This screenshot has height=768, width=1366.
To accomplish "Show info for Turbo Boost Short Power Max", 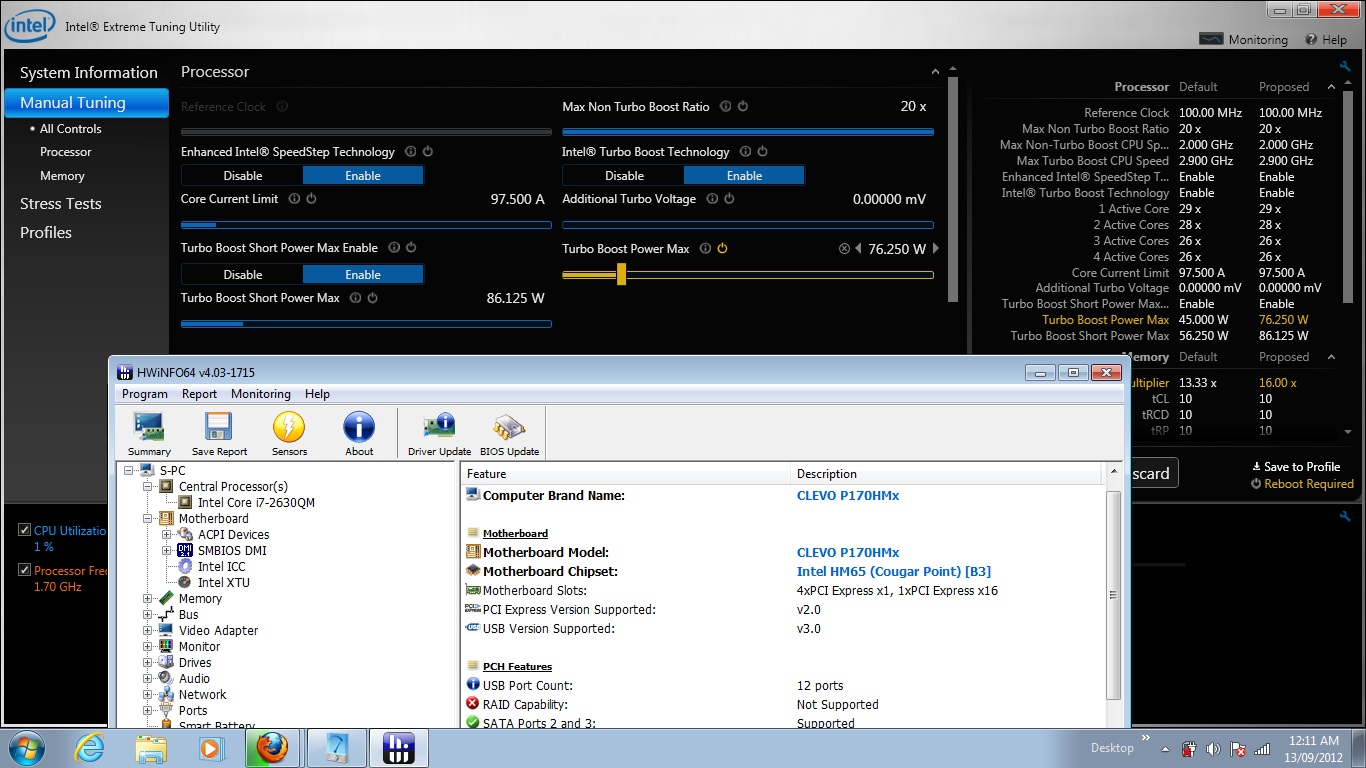I will [354, 298].
